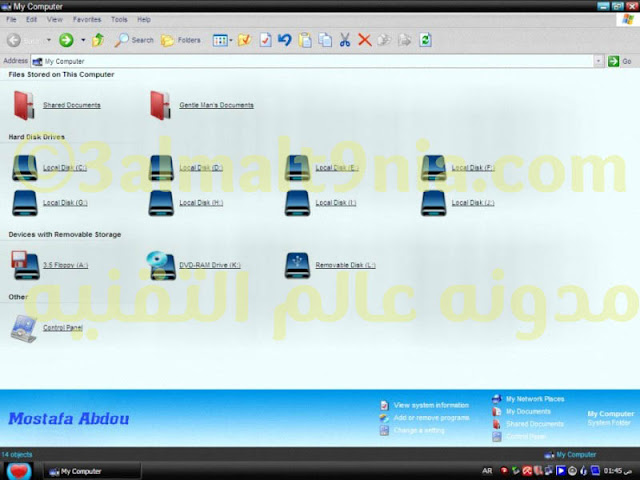Viewport: 640px width, 480px height.
Task: Expand the Views dropdown arrow
Action: (x=231, y=40)
